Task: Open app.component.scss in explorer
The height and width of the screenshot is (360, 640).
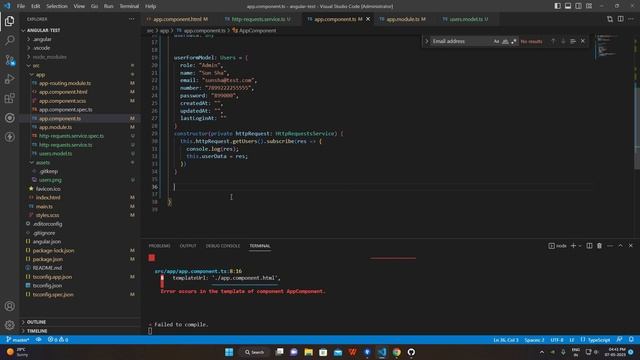Action: (62, 101)
